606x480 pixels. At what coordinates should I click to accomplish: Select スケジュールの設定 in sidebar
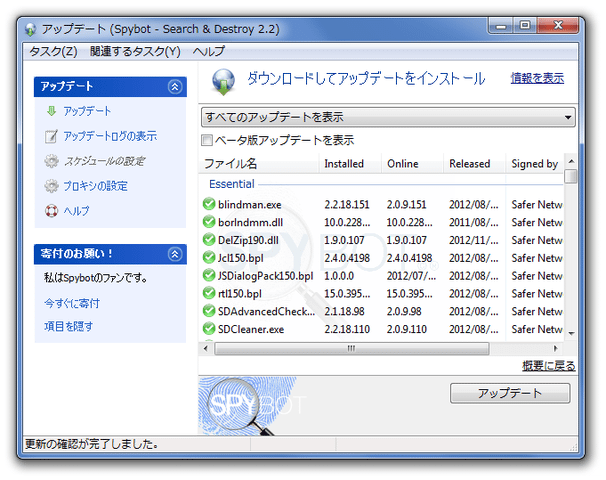click(x=104, y=161)
